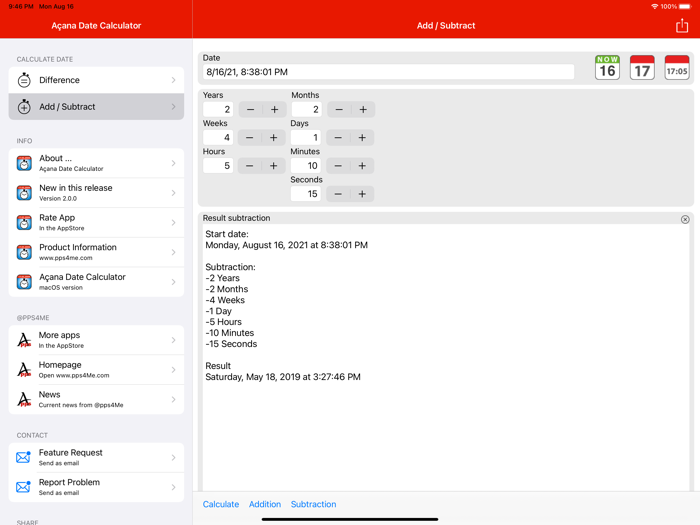Increase Hours with plus button

coord(274,166)
